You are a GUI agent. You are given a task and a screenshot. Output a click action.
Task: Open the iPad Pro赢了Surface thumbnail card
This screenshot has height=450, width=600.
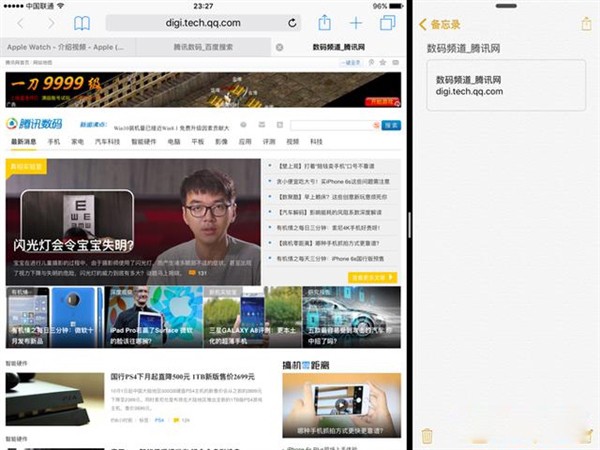point(154,317)
